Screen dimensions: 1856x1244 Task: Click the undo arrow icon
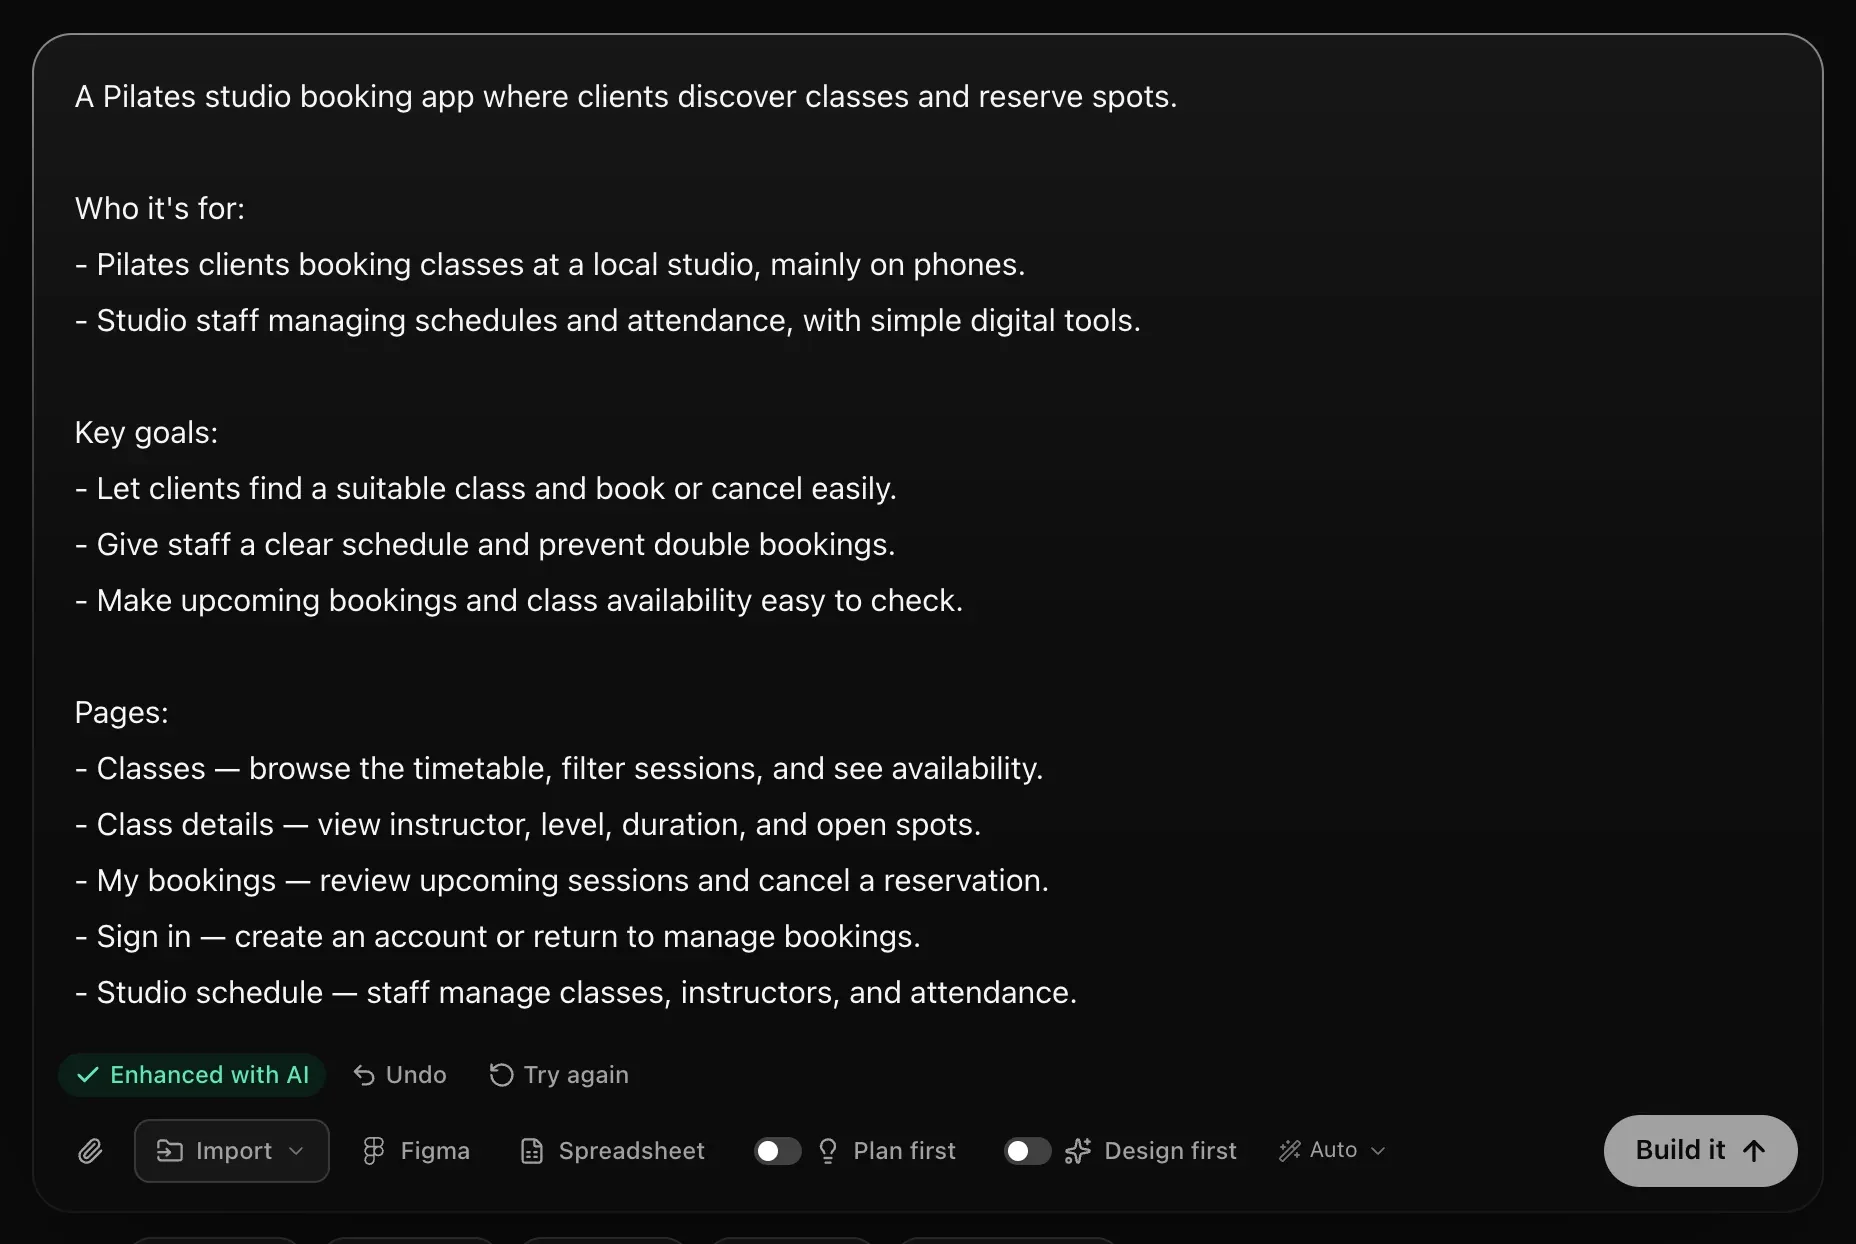(x=364, y=1075)
